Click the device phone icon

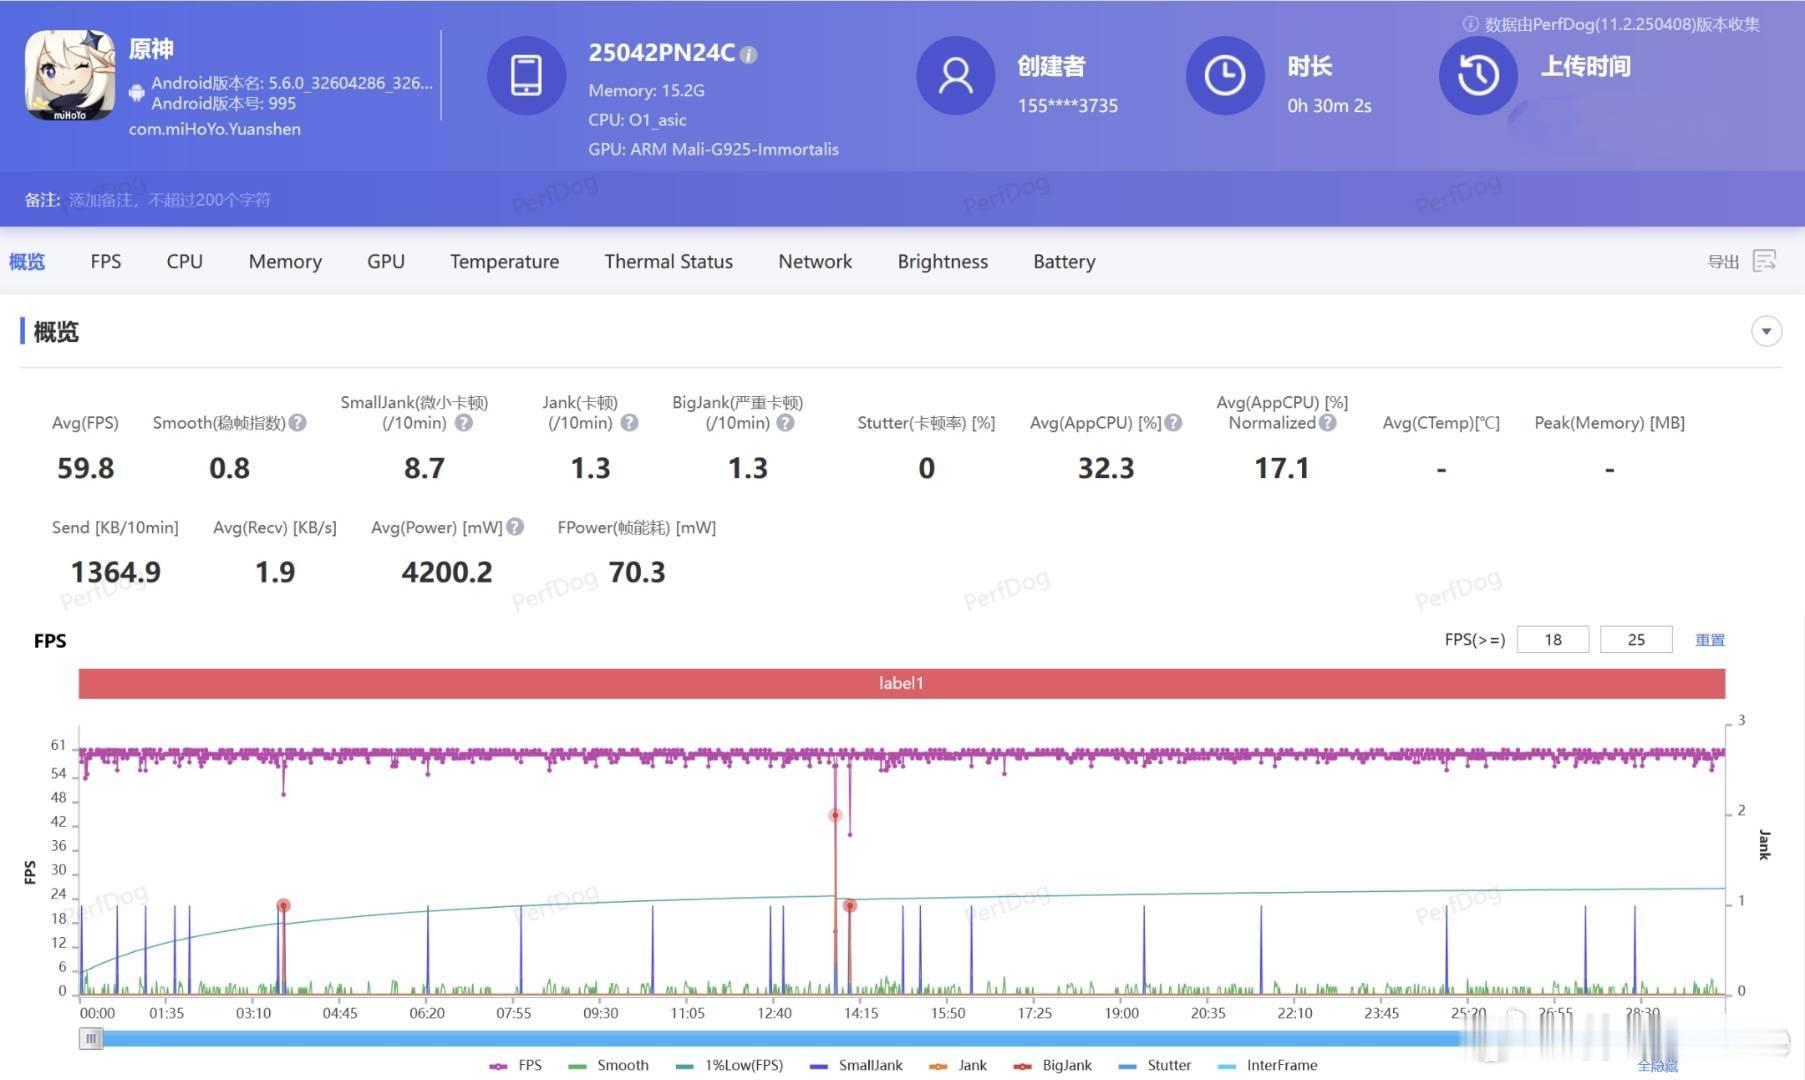(x=526, y=76)
